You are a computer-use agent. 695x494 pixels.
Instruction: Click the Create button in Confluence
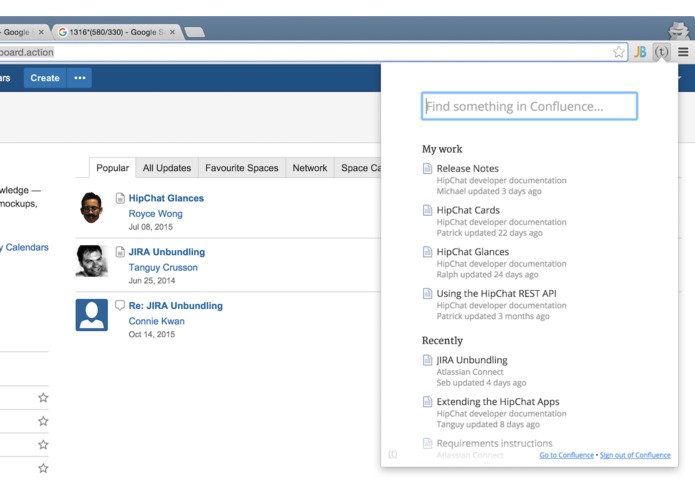click(45, 78)
